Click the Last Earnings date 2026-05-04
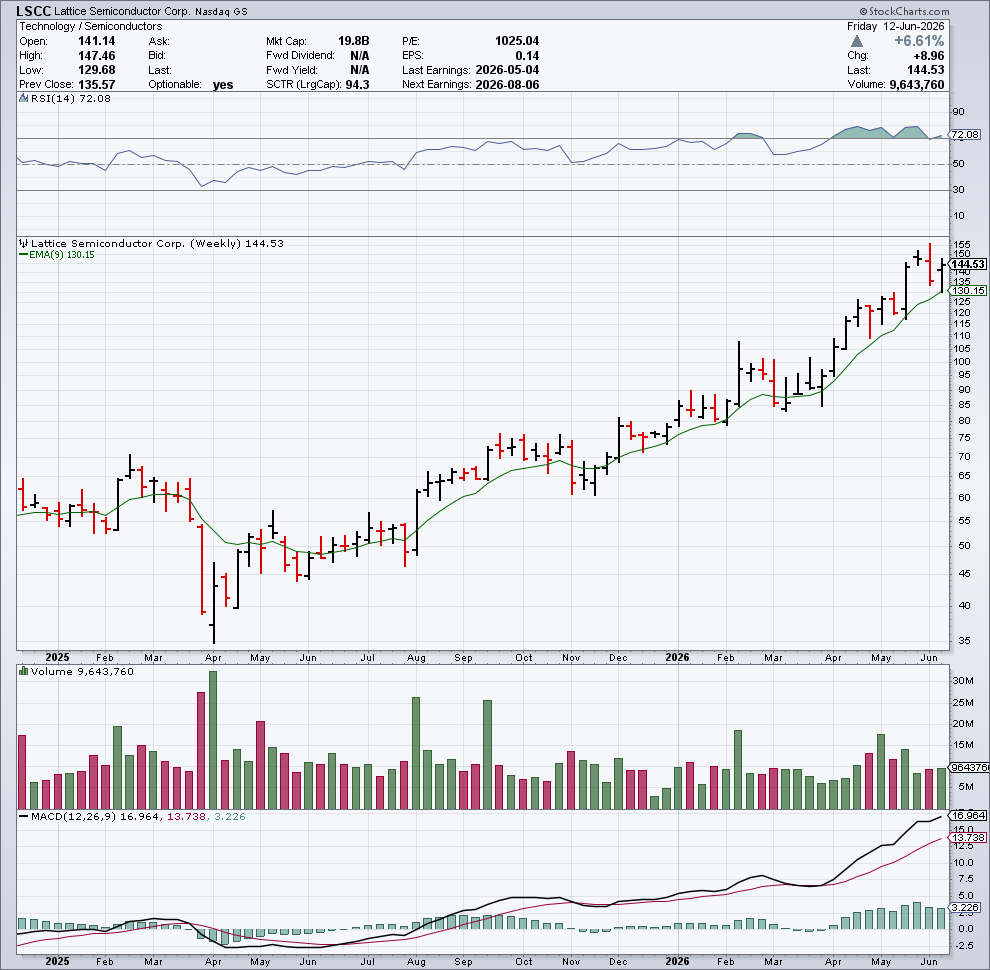This screenshot has height=970, width=990. pyautogui.click(x=507, y=70)
